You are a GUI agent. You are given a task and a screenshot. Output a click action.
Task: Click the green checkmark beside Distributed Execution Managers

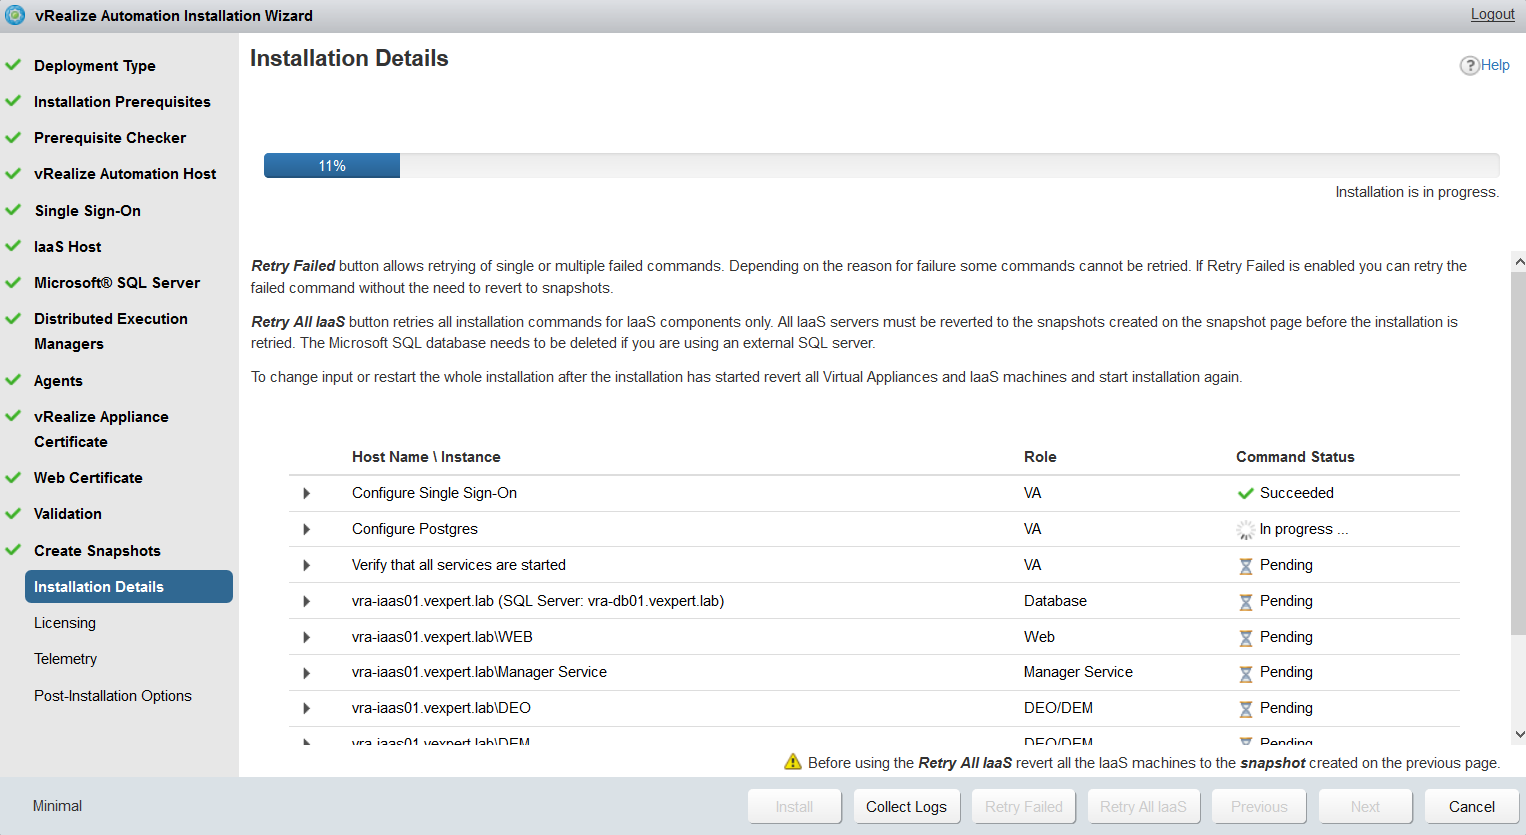(x=13, y=318)
